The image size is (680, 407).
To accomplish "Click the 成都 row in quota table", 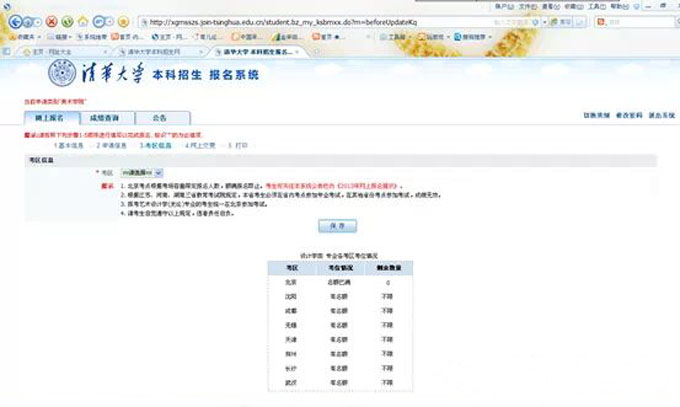I will (x=340, y=311).
